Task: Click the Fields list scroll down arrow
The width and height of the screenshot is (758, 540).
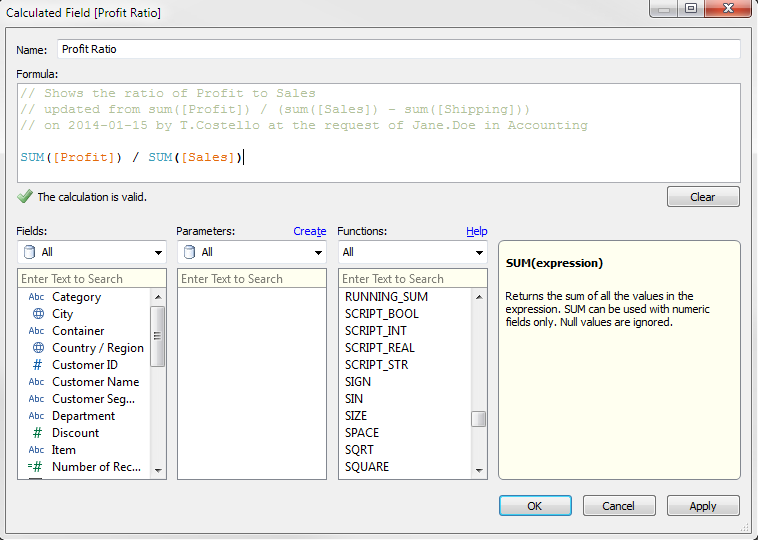Action: 158,470
